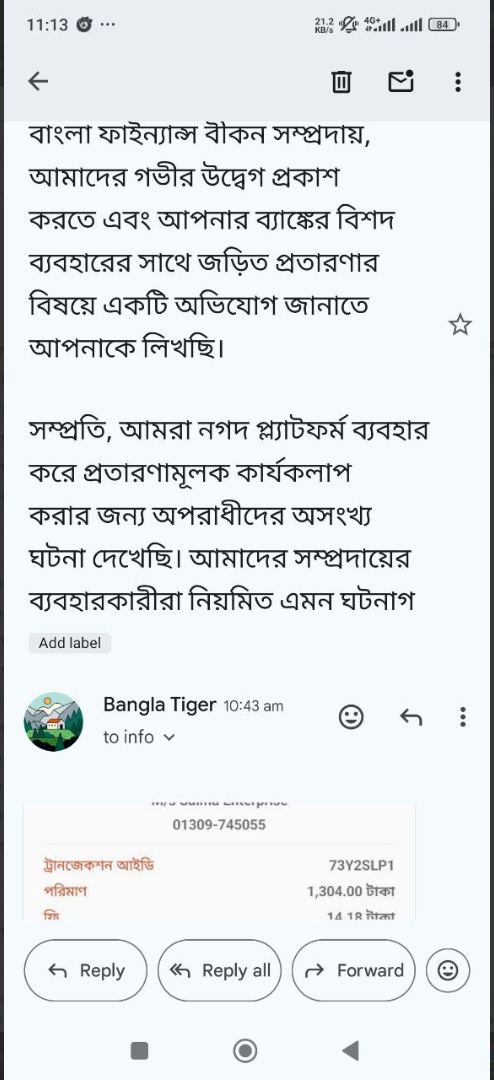Viewport: 494px width, 1080px height.
Task: Reply using arrow beside sender name
Action: [411, 718]
